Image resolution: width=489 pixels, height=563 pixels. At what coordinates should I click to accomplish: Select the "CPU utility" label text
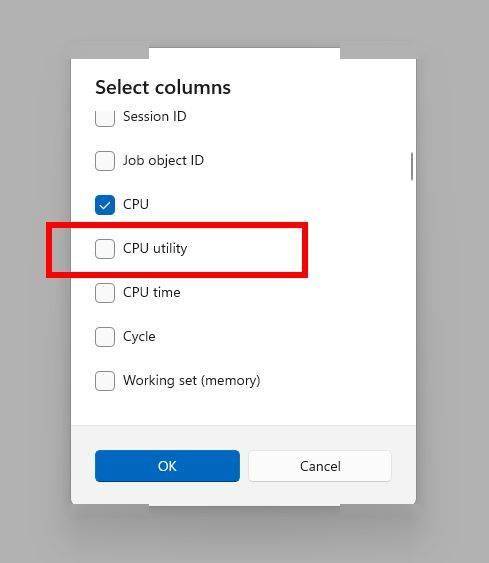(x=155, y=248)
